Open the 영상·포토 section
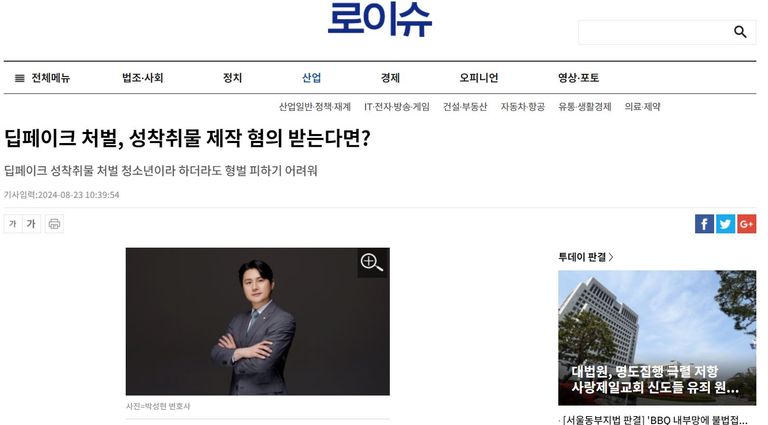768x425 pixels. pyautogui.click(x=578, y=78)
